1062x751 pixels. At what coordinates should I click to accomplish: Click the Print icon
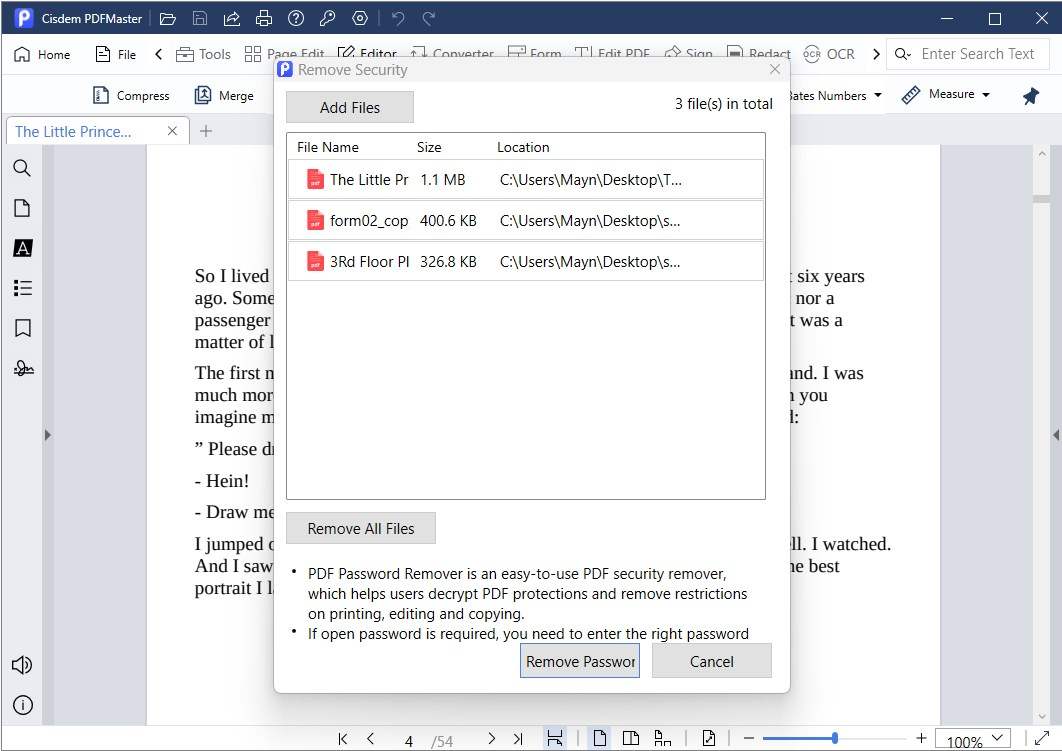[x=264, y=18]
